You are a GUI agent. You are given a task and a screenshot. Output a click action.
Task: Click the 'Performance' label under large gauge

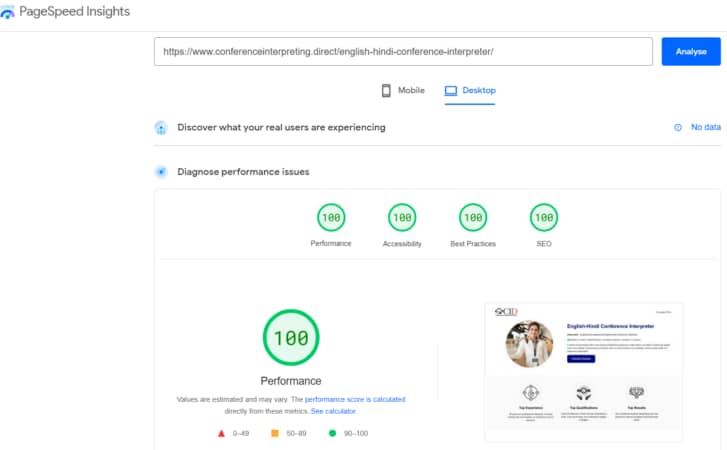pos(291,381)
